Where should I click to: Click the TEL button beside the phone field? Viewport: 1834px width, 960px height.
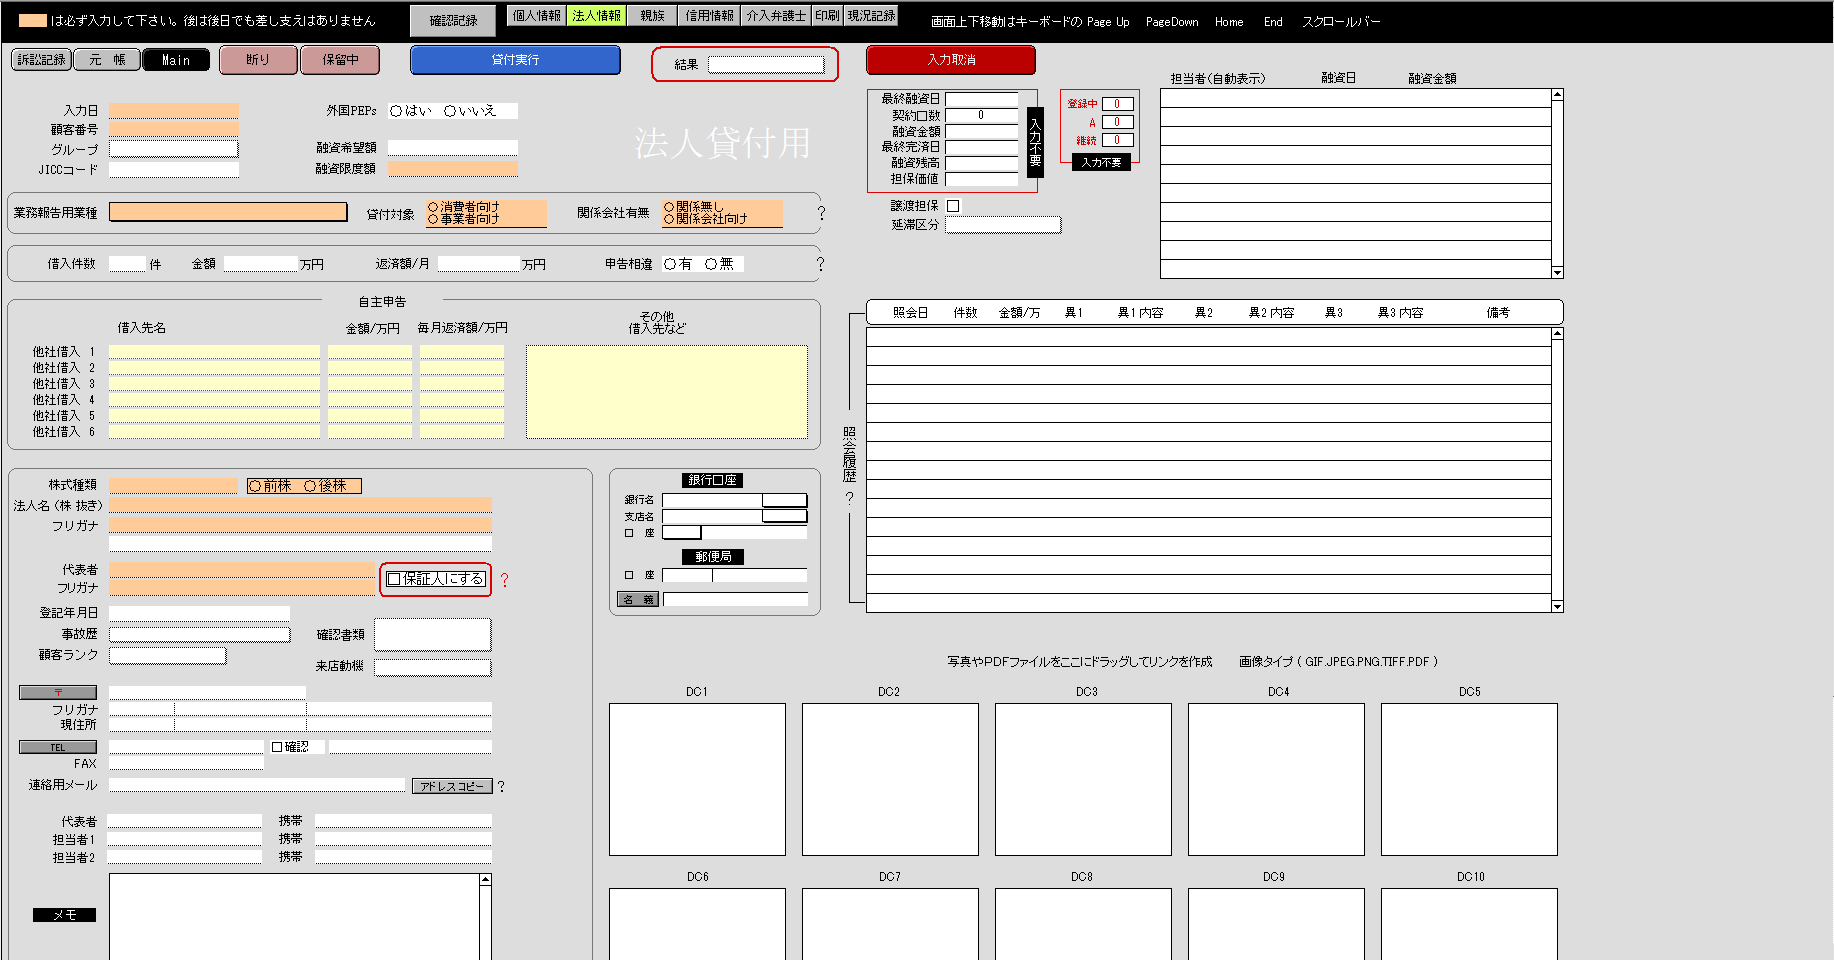click(x=58, y=747)
